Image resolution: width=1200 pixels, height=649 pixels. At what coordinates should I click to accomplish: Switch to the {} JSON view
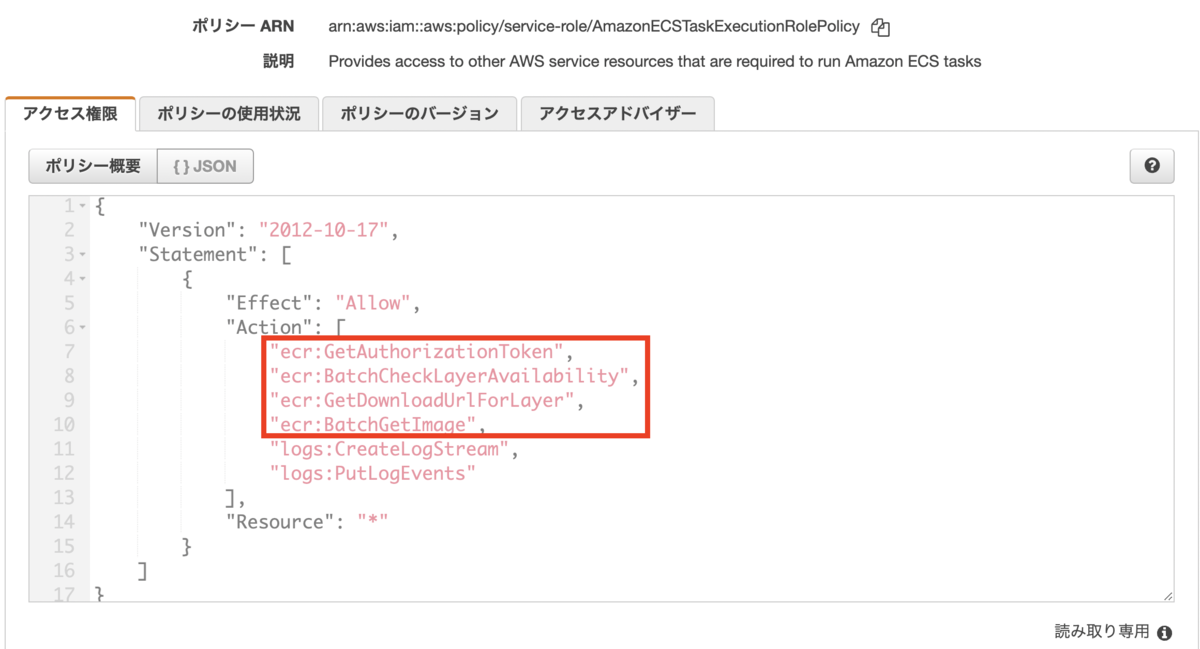coord(205,166)
